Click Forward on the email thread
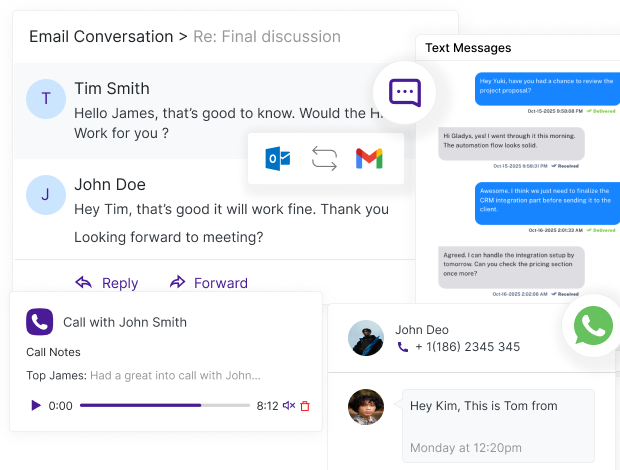The image size is (620, 470). [x=209, y=283]
